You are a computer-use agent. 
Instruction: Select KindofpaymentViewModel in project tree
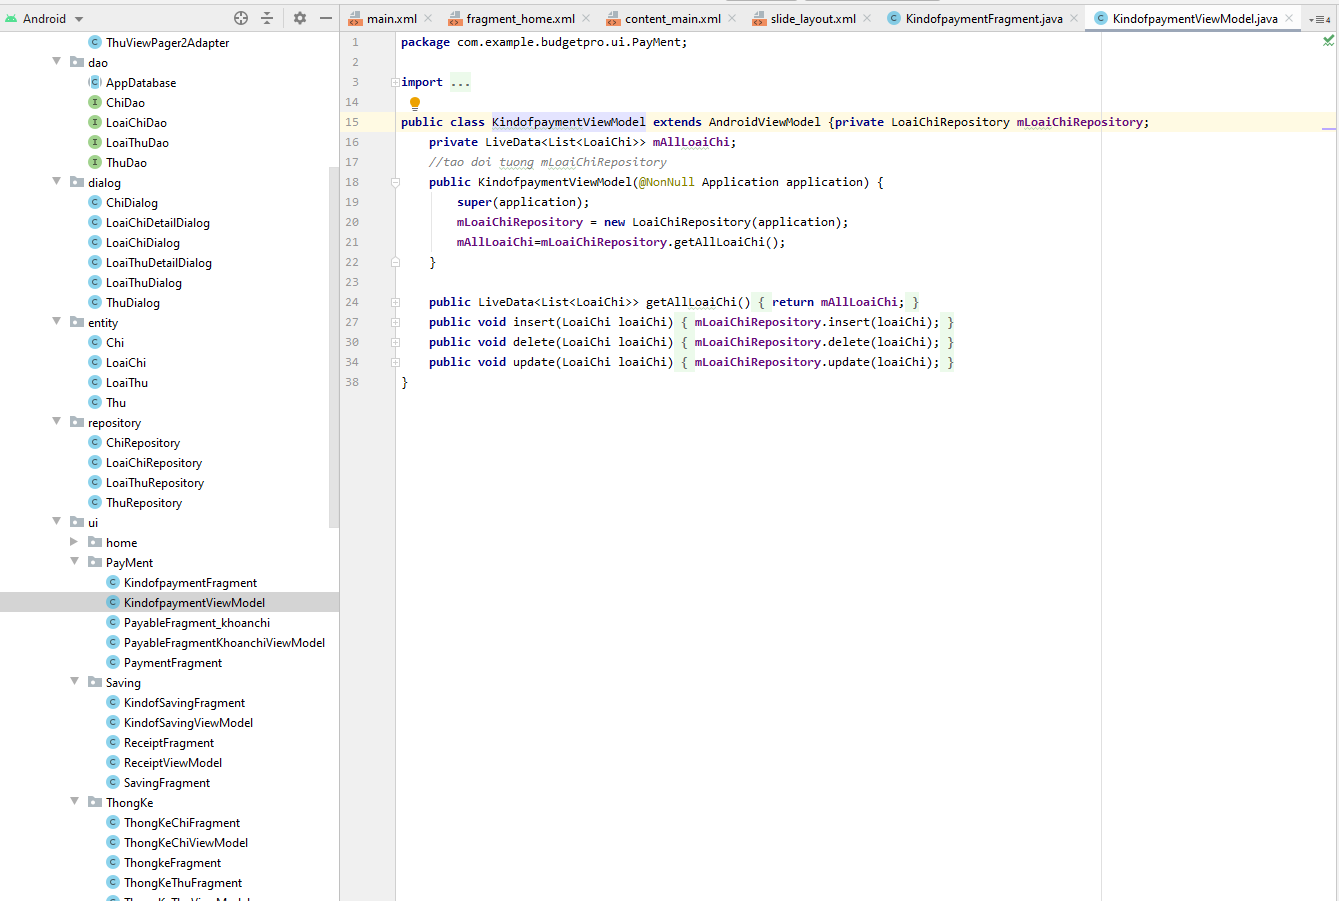194,603
